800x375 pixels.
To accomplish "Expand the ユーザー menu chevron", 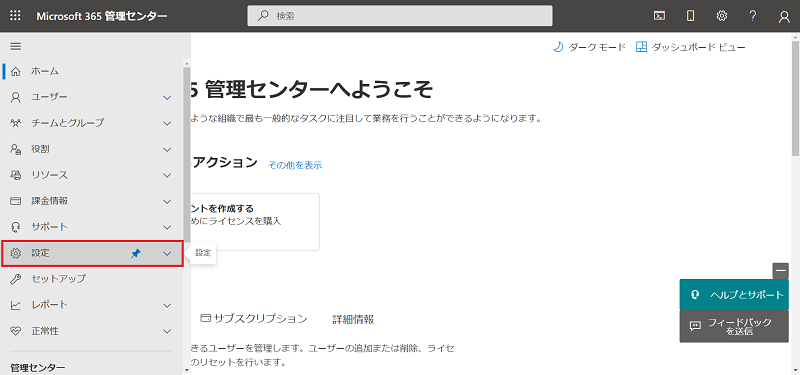I will tap(167, 97).
